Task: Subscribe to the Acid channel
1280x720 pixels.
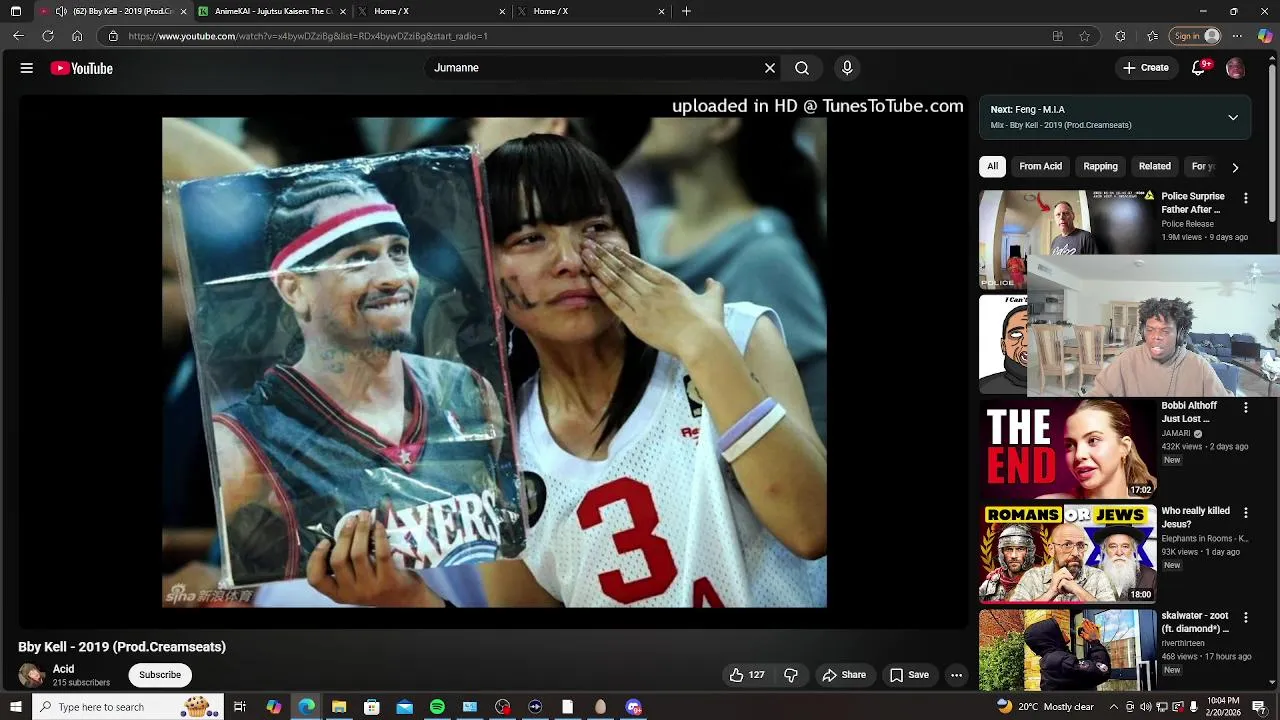Action: [x=160, y=675]
